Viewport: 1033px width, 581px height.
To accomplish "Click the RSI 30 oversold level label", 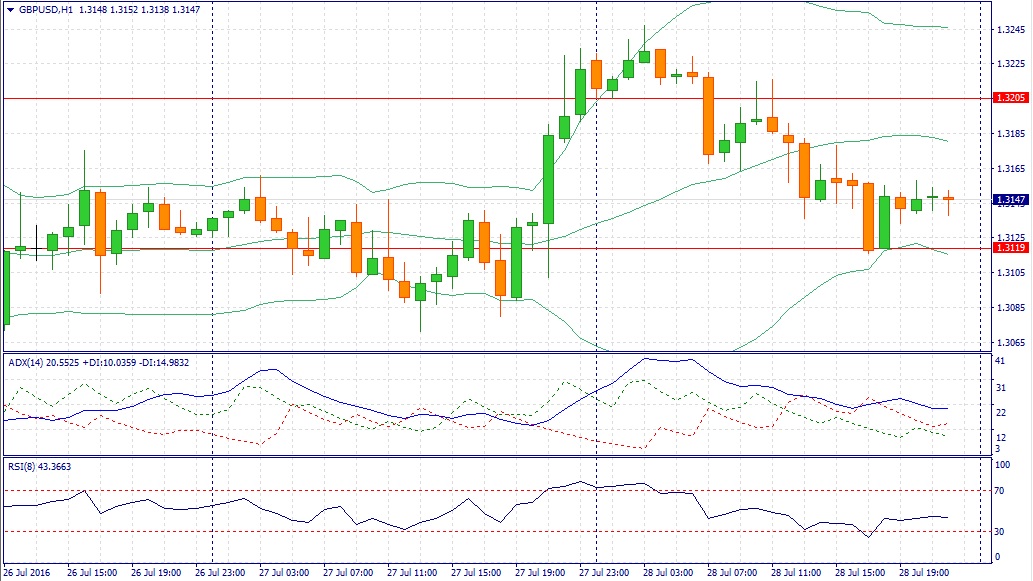I will [x=999, y=532].
